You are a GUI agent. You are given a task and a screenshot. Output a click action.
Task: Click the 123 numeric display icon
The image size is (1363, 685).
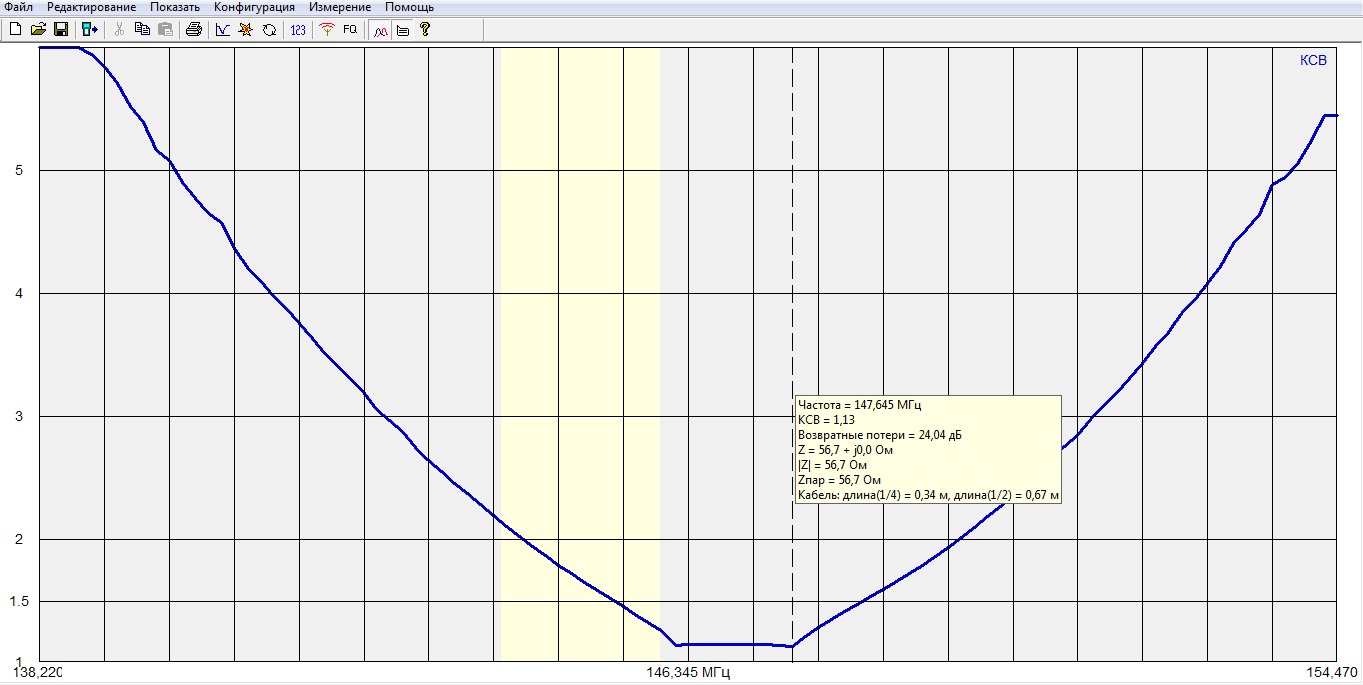(x=298, y=30)
